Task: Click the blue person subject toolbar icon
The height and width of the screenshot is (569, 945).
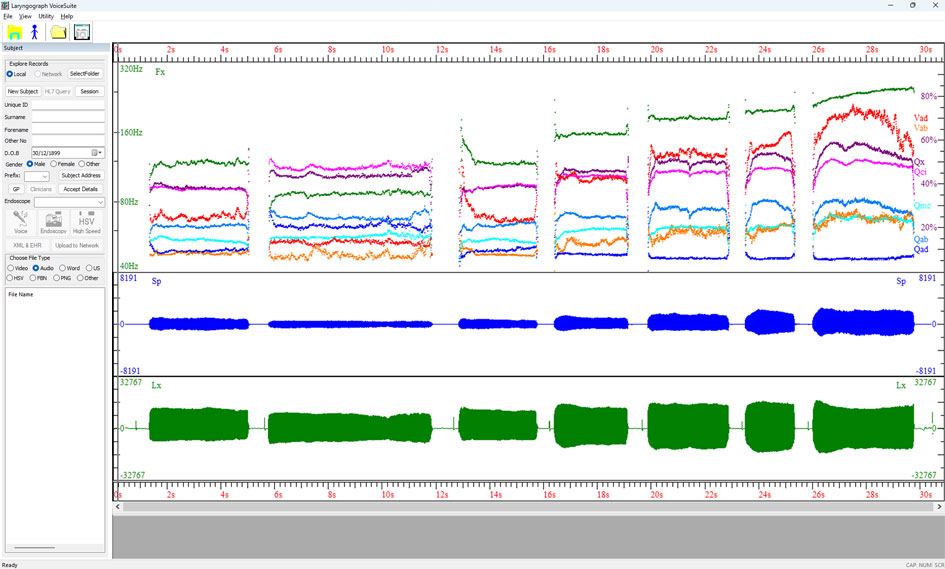Action: tap(34, 32)
